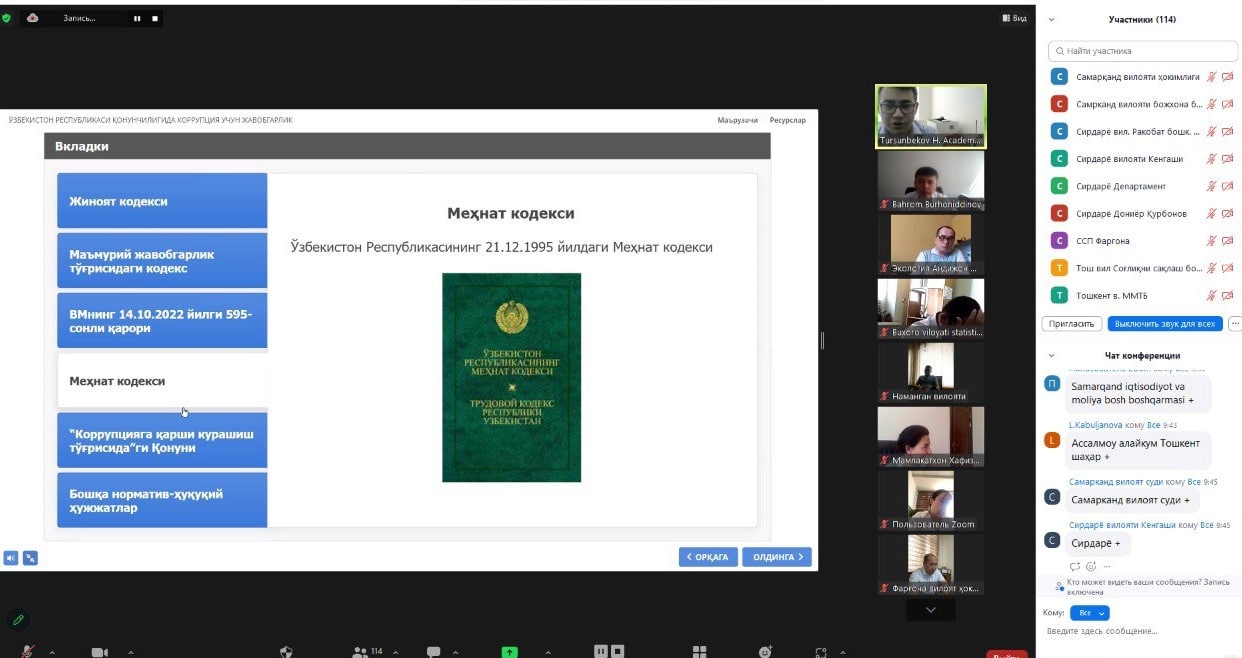Viewport: 1242px width, 658px height.
Task: Open the Ресурслар menu in the slide header
Action: 787,120
